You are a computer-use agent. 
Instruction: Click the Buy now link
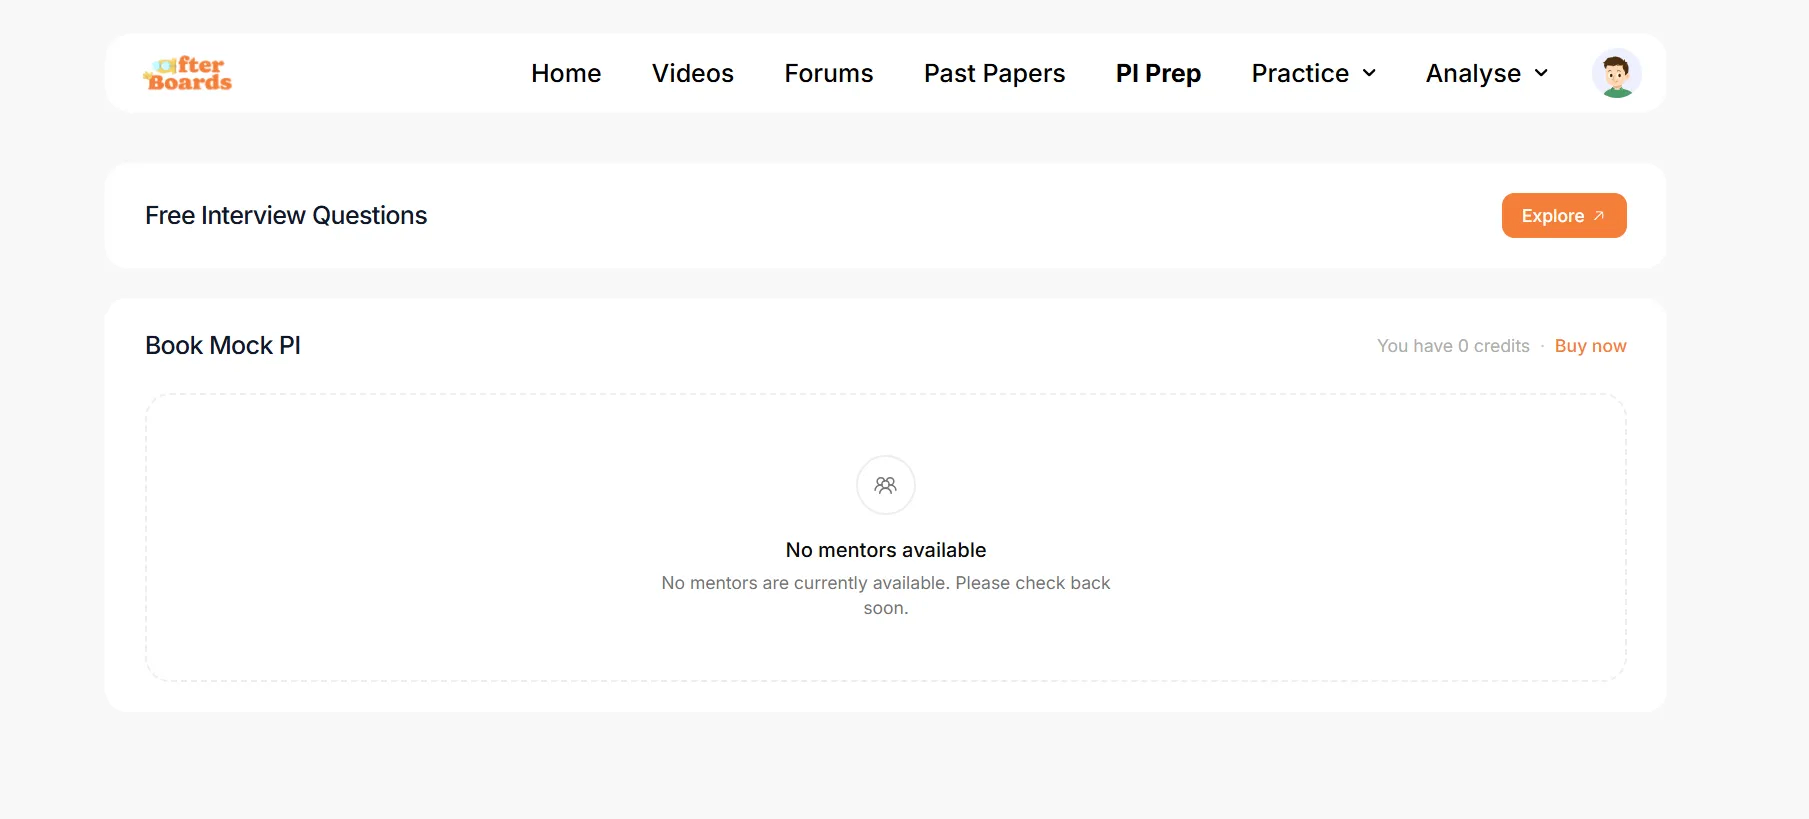pyautogui.click(x=1590, y=346)
